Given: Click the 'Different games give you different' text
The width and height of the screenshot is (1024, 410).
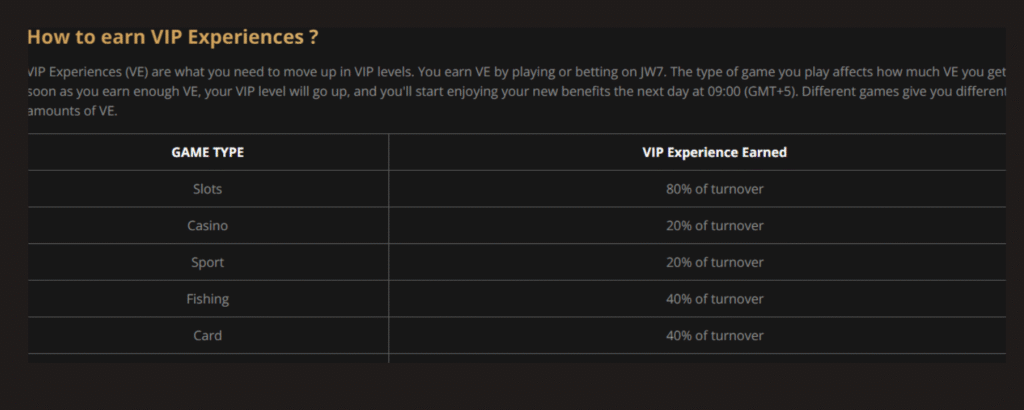Looking at the screenshot, I should coord(904,91).
